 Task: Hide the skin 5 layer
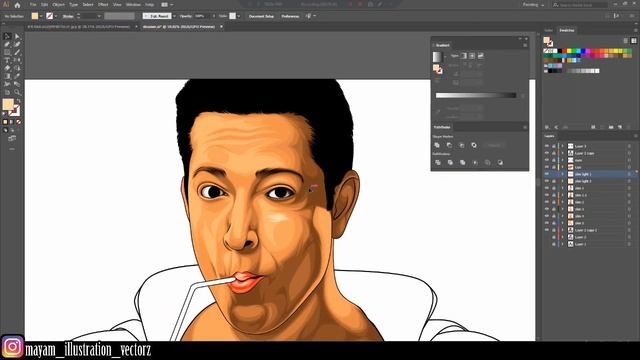point(547,223)
